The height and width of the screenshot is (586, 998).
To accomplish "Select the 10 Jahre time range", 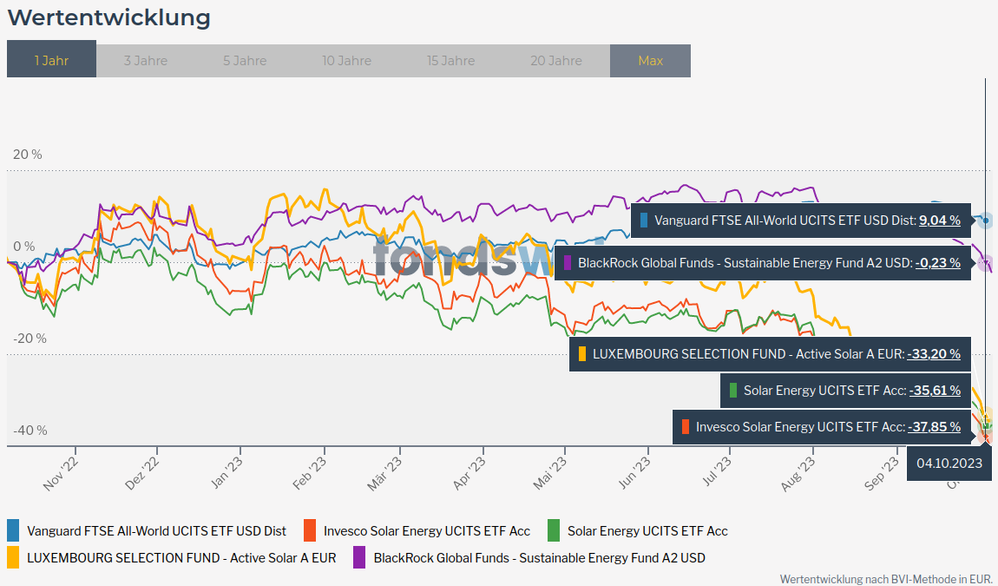I will click(348, 60).
